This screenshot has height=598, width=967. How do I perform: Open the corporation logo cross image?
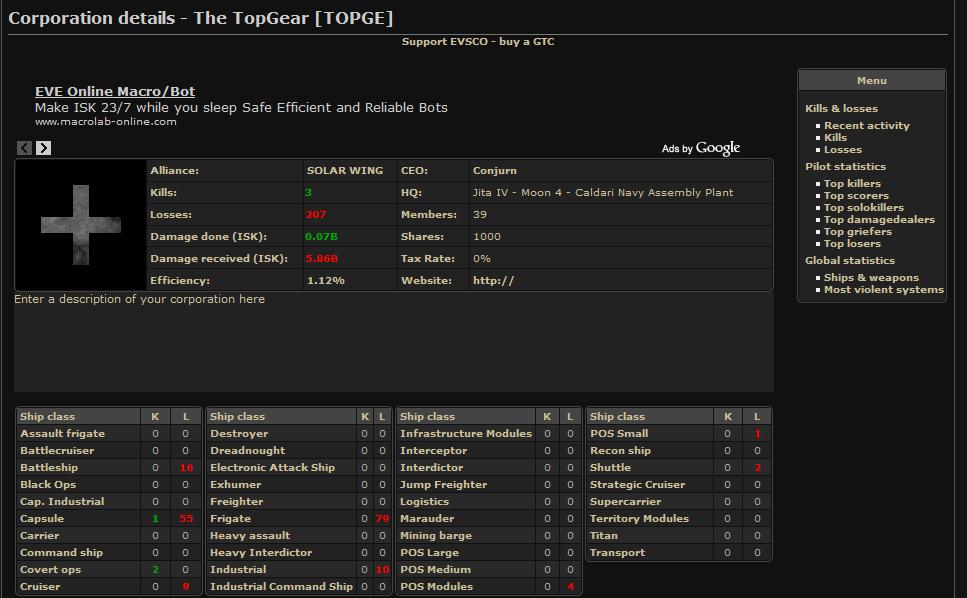pyautogui.click(x=80, y=225)
